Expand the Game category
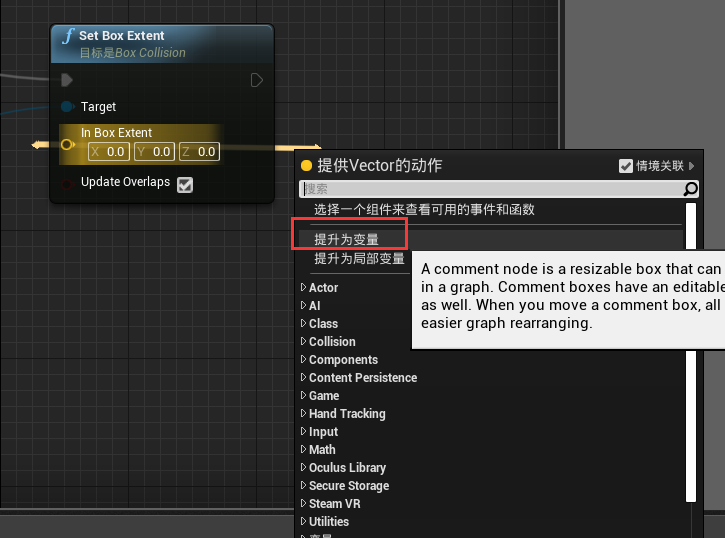Viewport: 725px width, 538px height. pos(303,396)
